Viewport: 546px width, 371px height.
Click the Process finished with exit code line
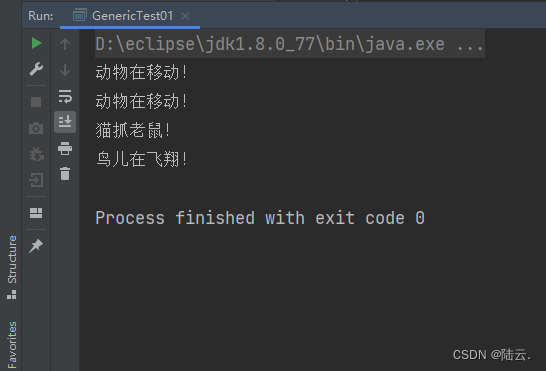pos(260,218)
